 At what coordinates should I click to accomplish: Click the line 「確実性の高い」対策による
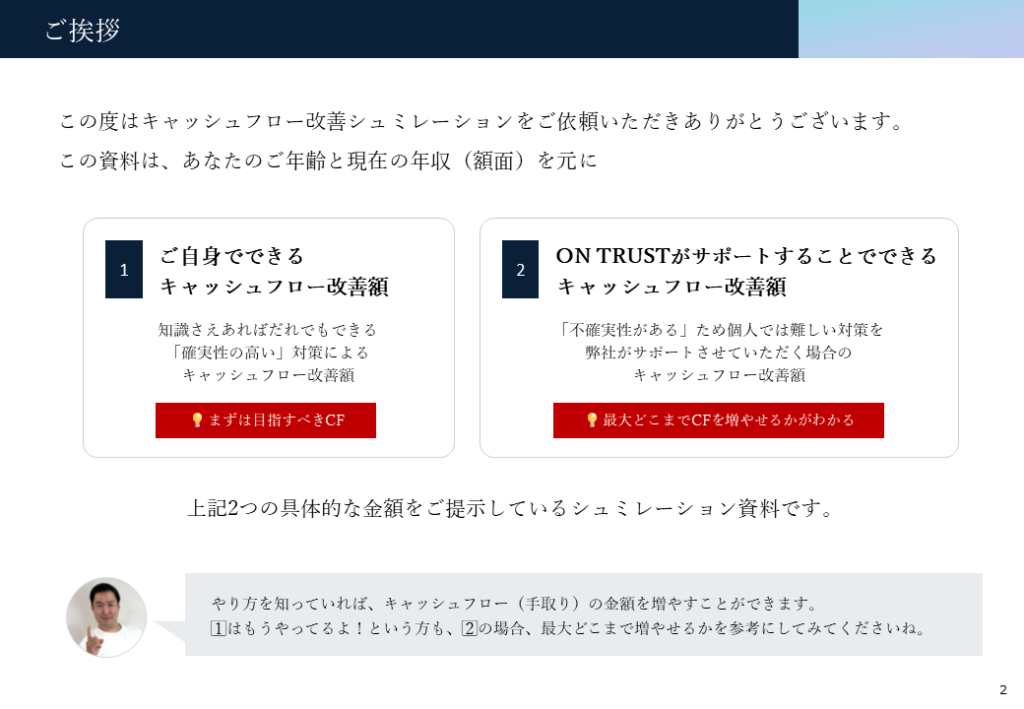point(268,353)
